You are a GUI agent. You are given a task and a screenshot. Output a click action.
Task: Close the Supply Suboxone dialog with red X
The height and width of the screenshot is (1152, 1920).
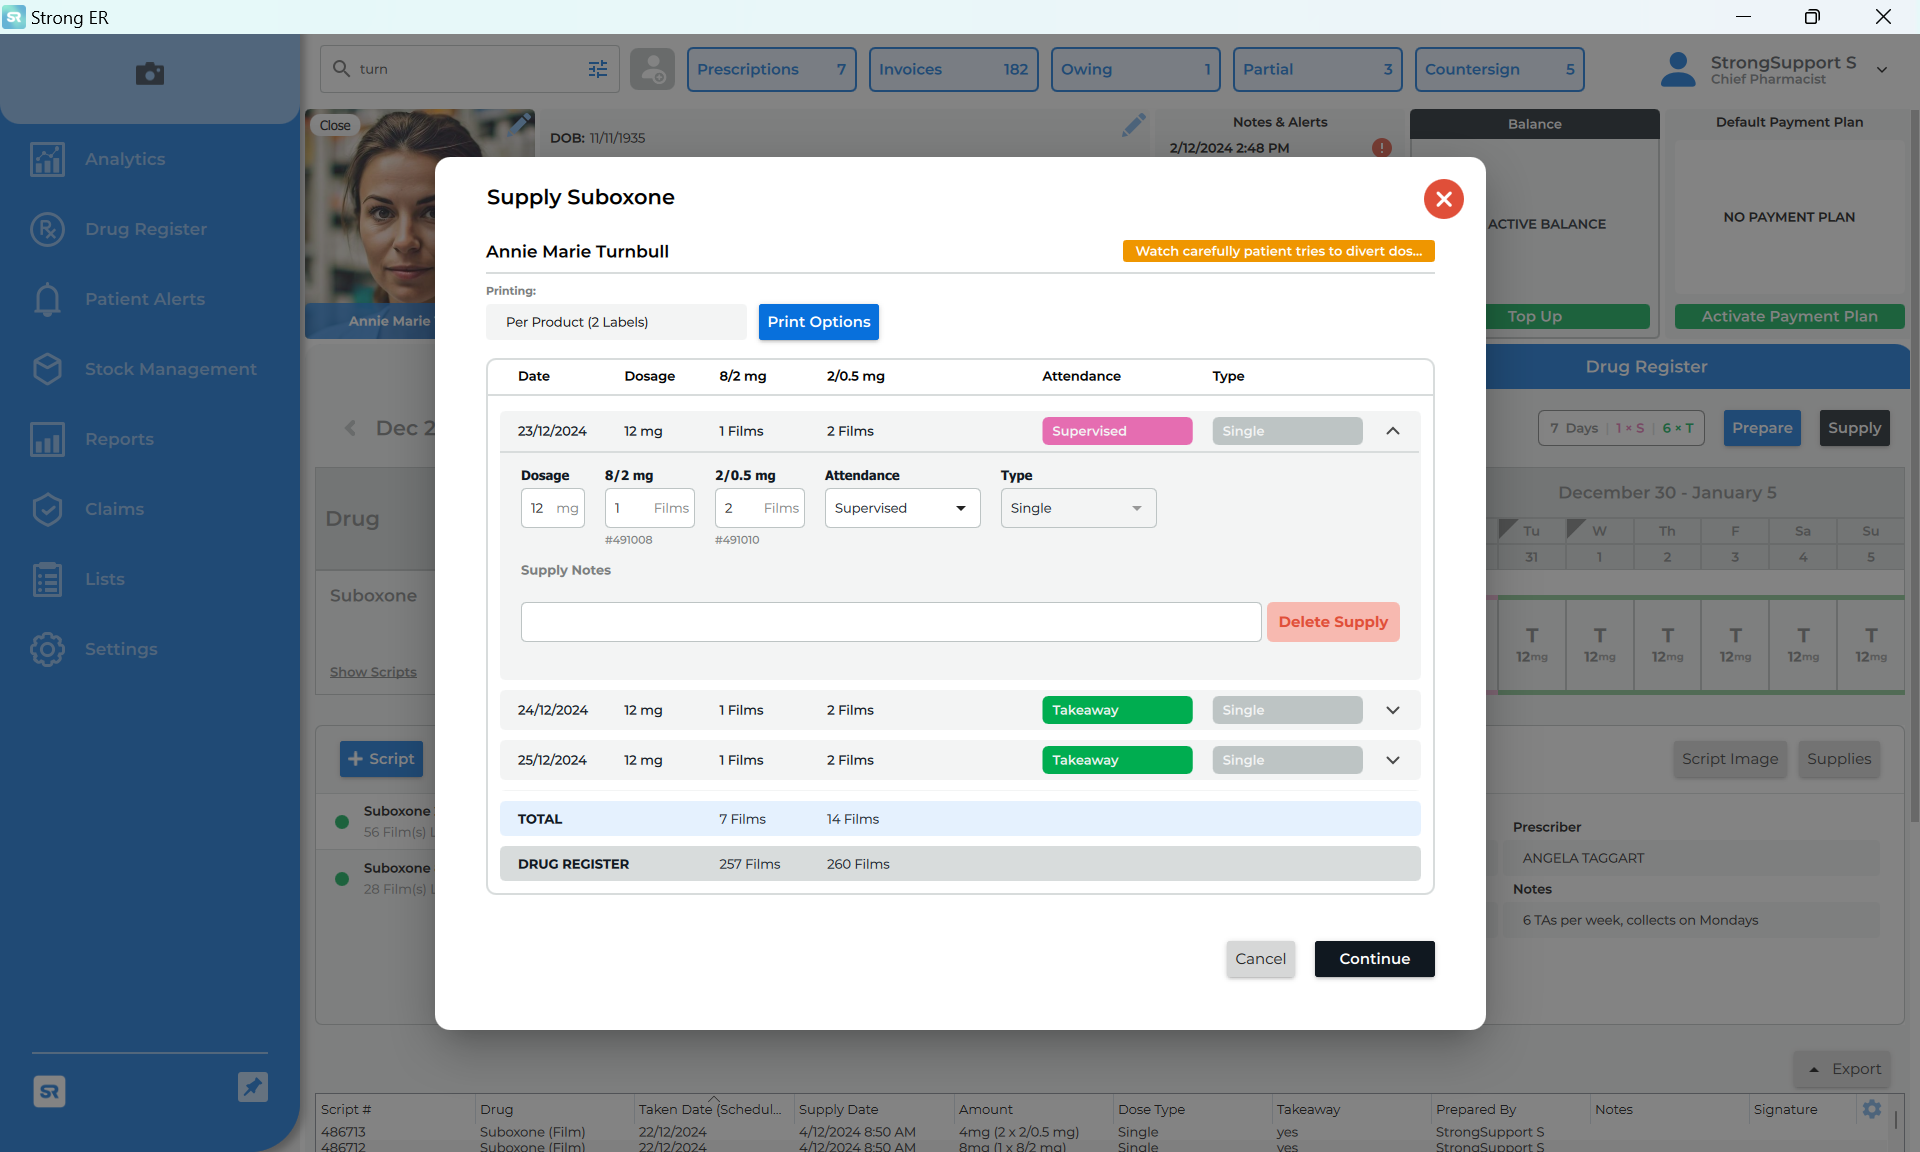pos(1443,199)
